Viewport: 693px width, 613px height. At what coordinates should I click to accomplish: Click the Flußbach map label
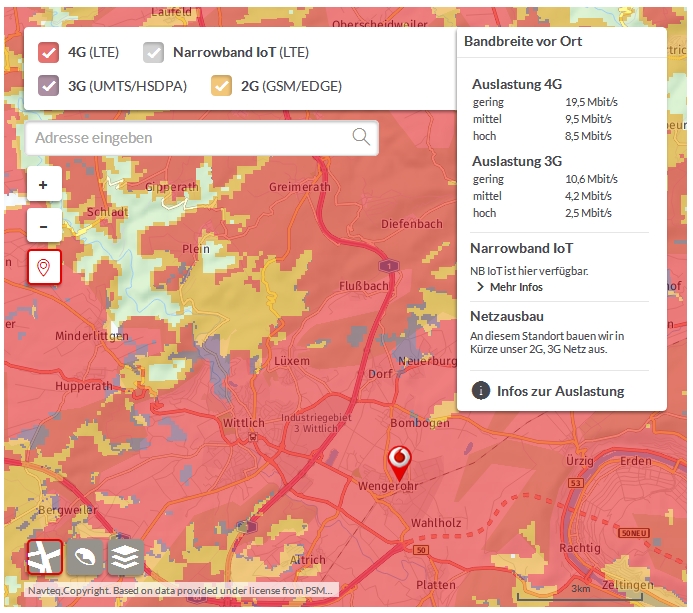click(x=363, y=286)
